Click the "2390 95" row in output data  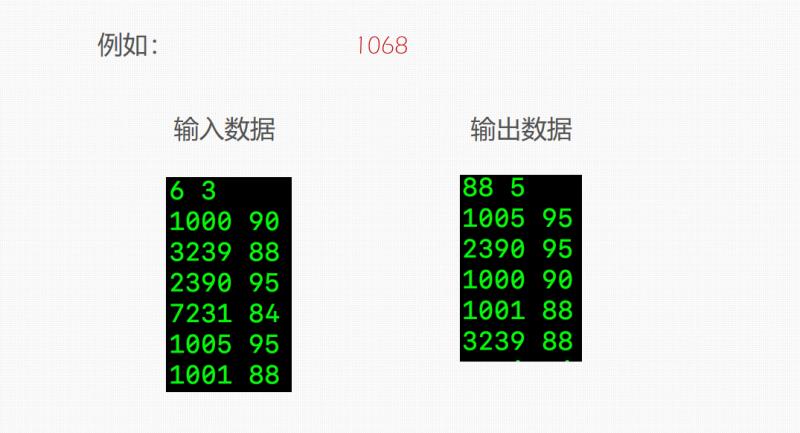click(x=518, y=249)
